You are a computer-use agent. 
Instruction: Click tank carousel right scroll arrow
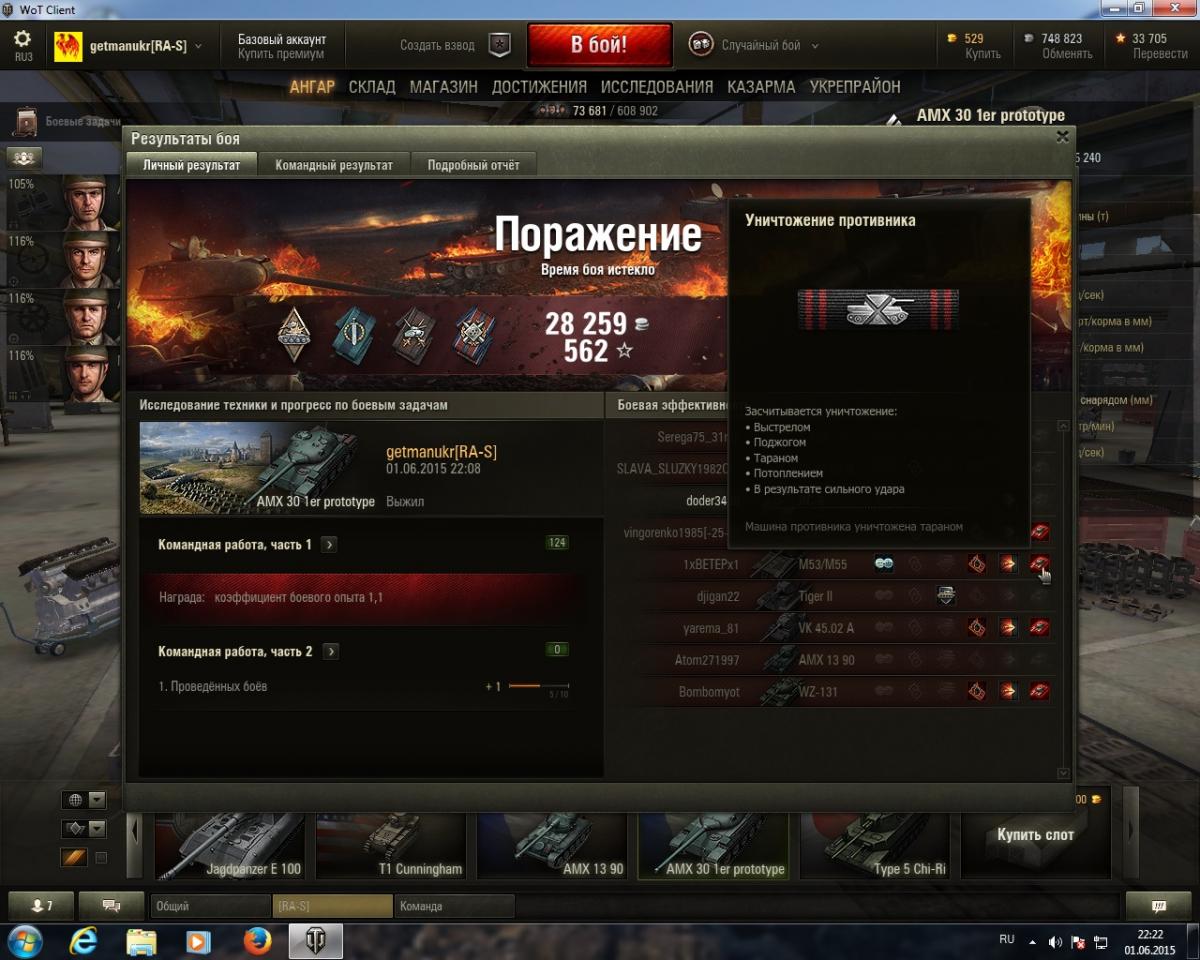[x=1131, y=832]
